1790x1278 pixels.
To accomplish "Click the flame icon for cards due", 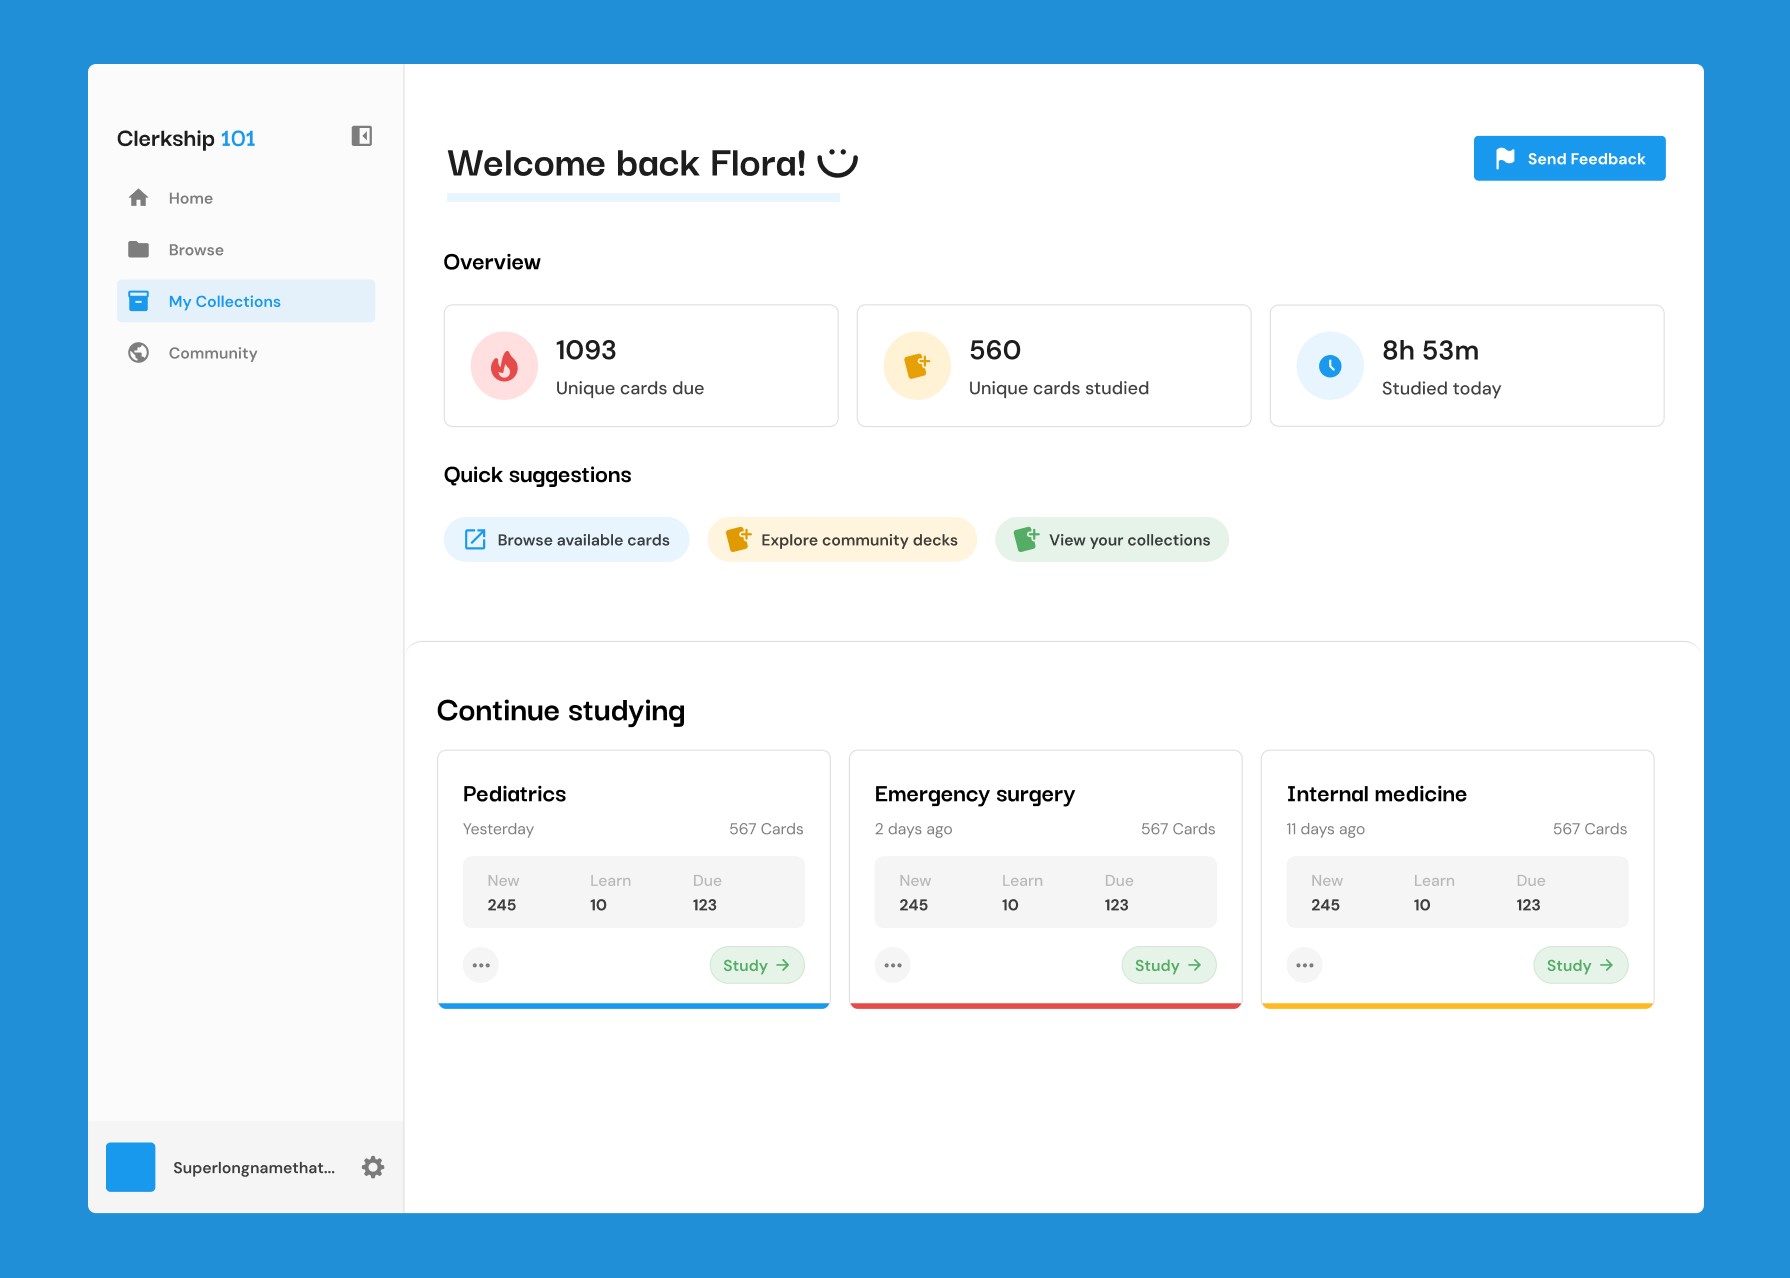I will (x=505, y=366).
